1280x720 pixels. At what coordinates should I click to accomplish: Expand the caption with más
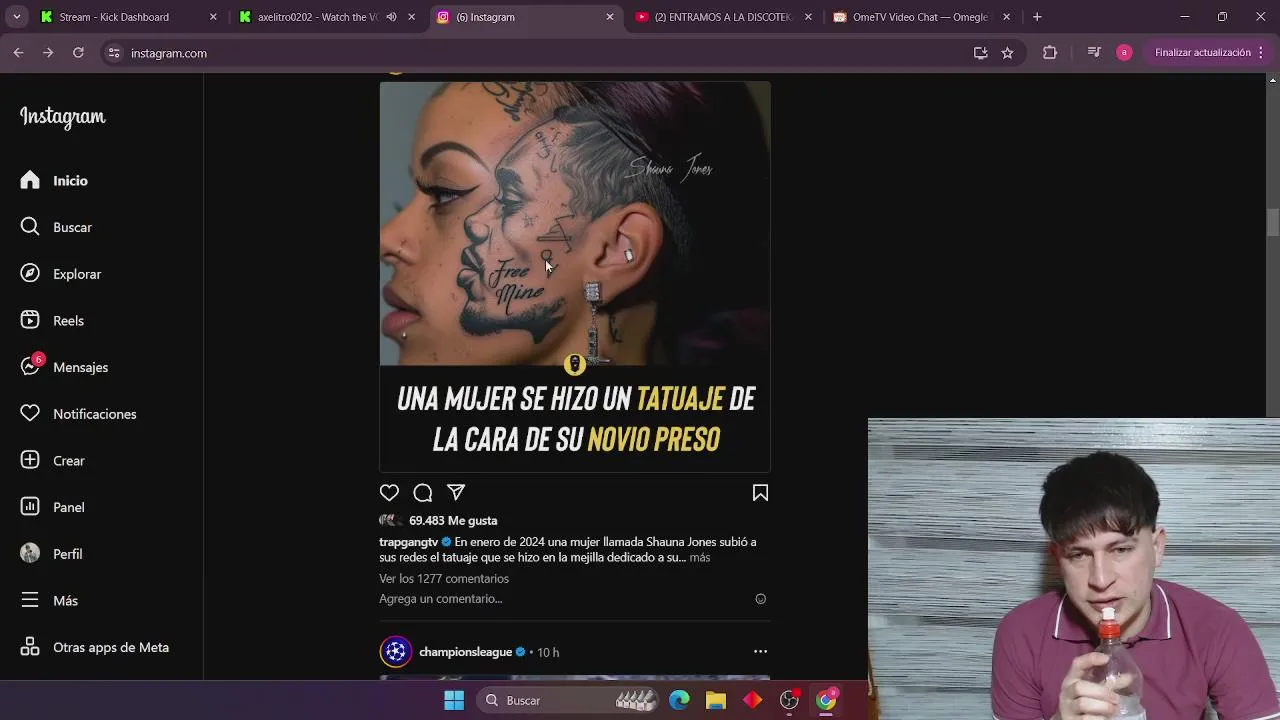700,557
